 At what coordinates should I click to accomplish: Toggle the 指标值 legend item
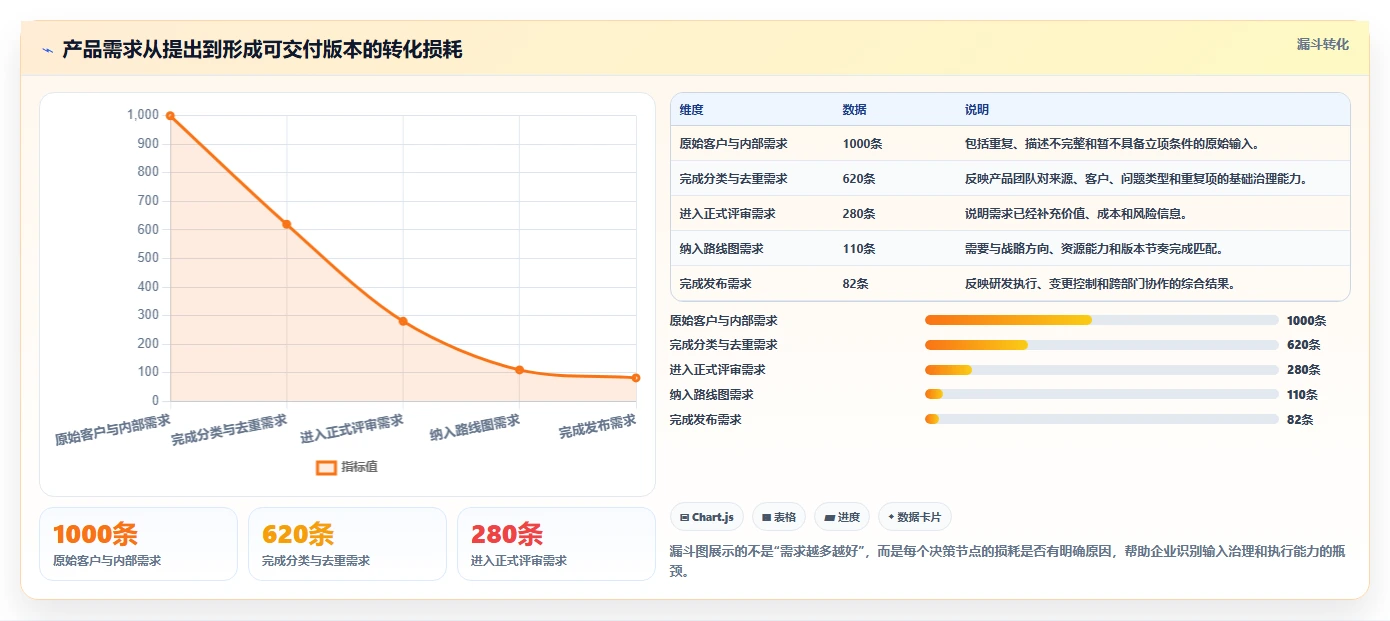coord(347,467)
